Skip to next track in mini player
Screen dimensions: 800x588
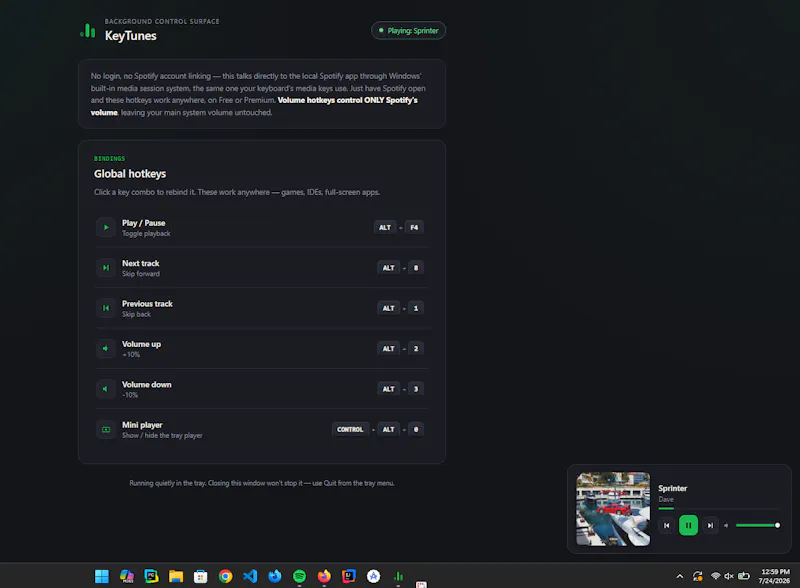coord(710,525)
